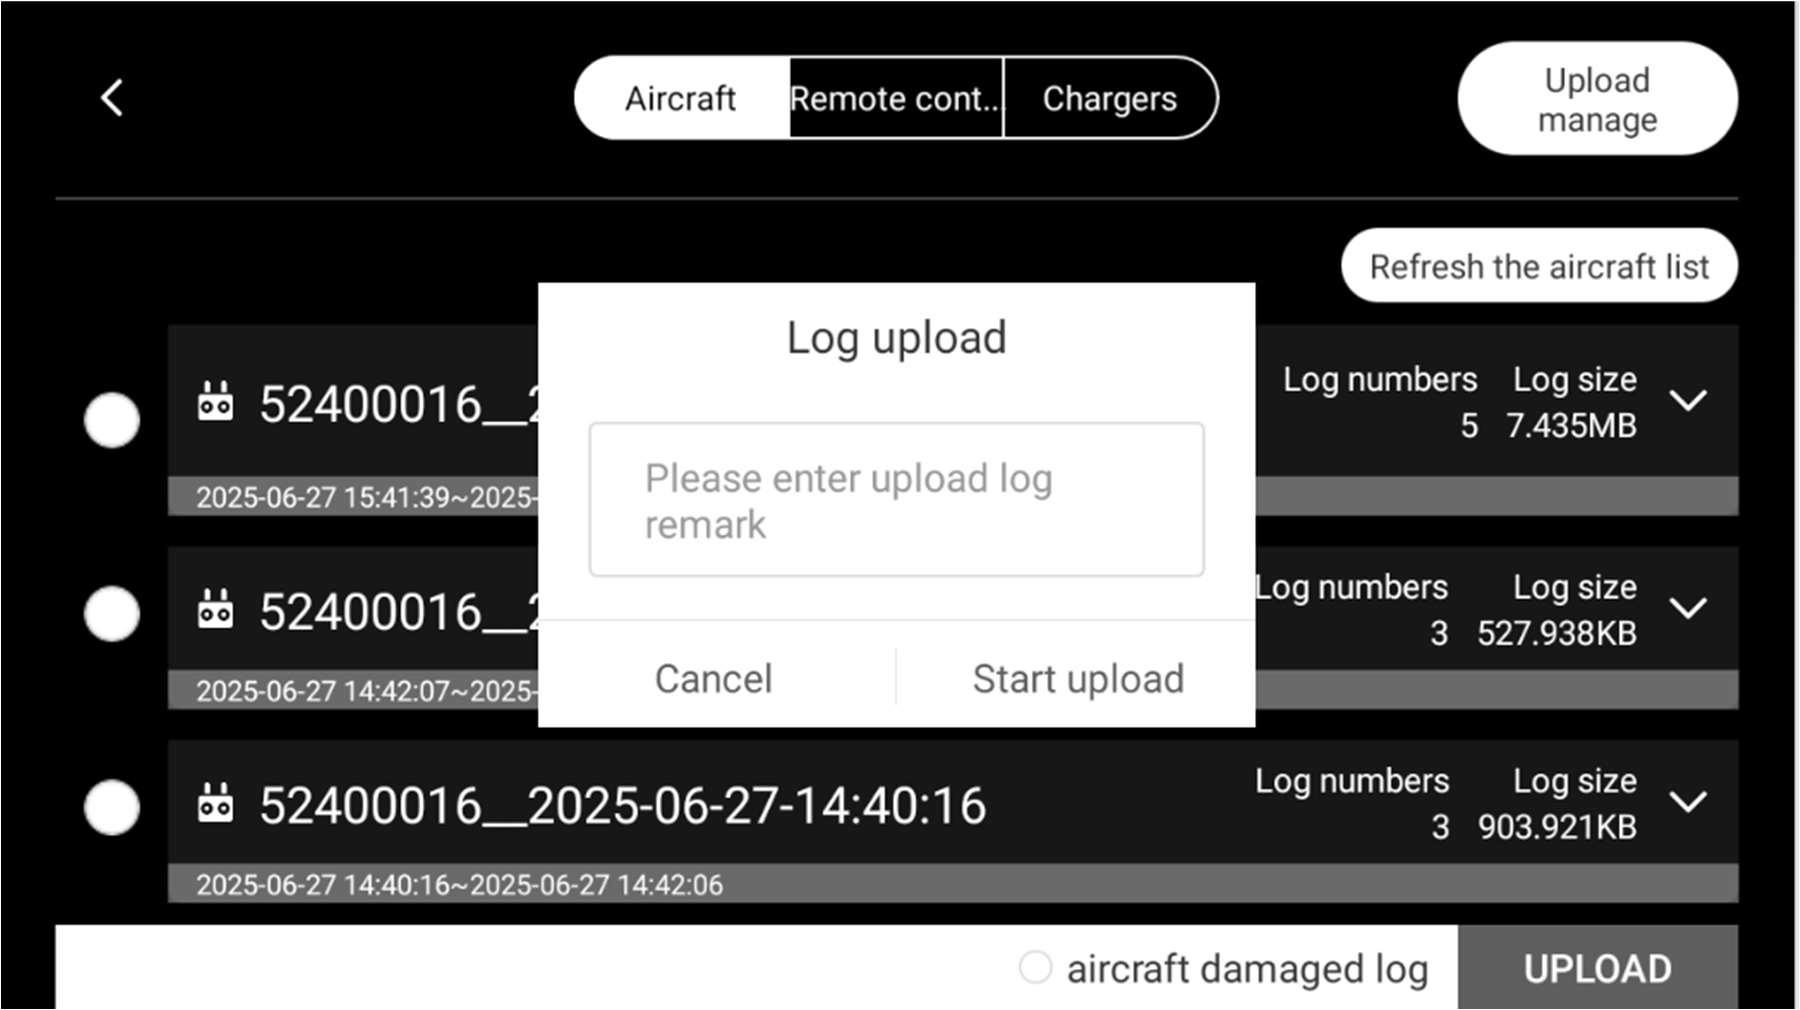Screen dimensions: 1800x1010
Task: Cancel the Log upload dialog
Action: (x=714, y=679)
